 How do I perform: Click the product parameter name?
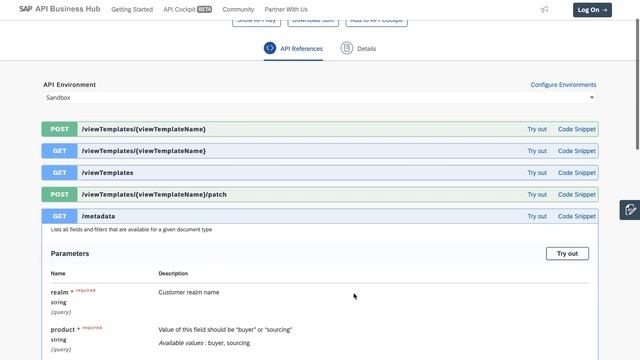click(x=62, y=329)
